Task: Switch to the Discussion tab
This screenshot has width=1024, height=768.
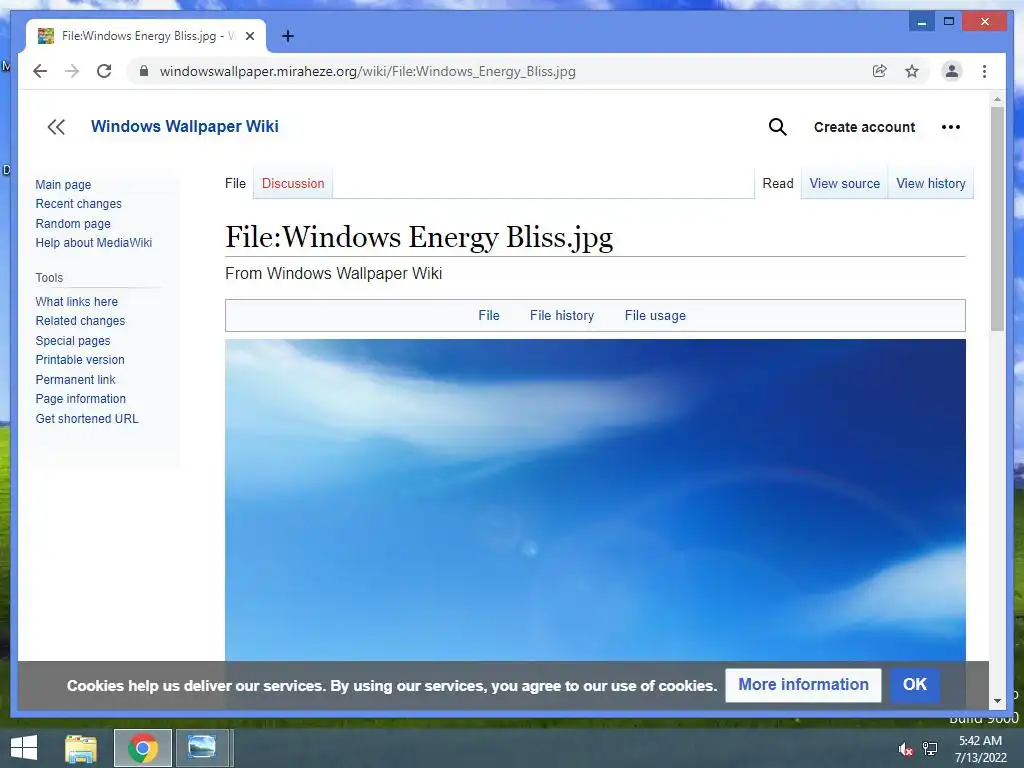Action: point(293,184)
